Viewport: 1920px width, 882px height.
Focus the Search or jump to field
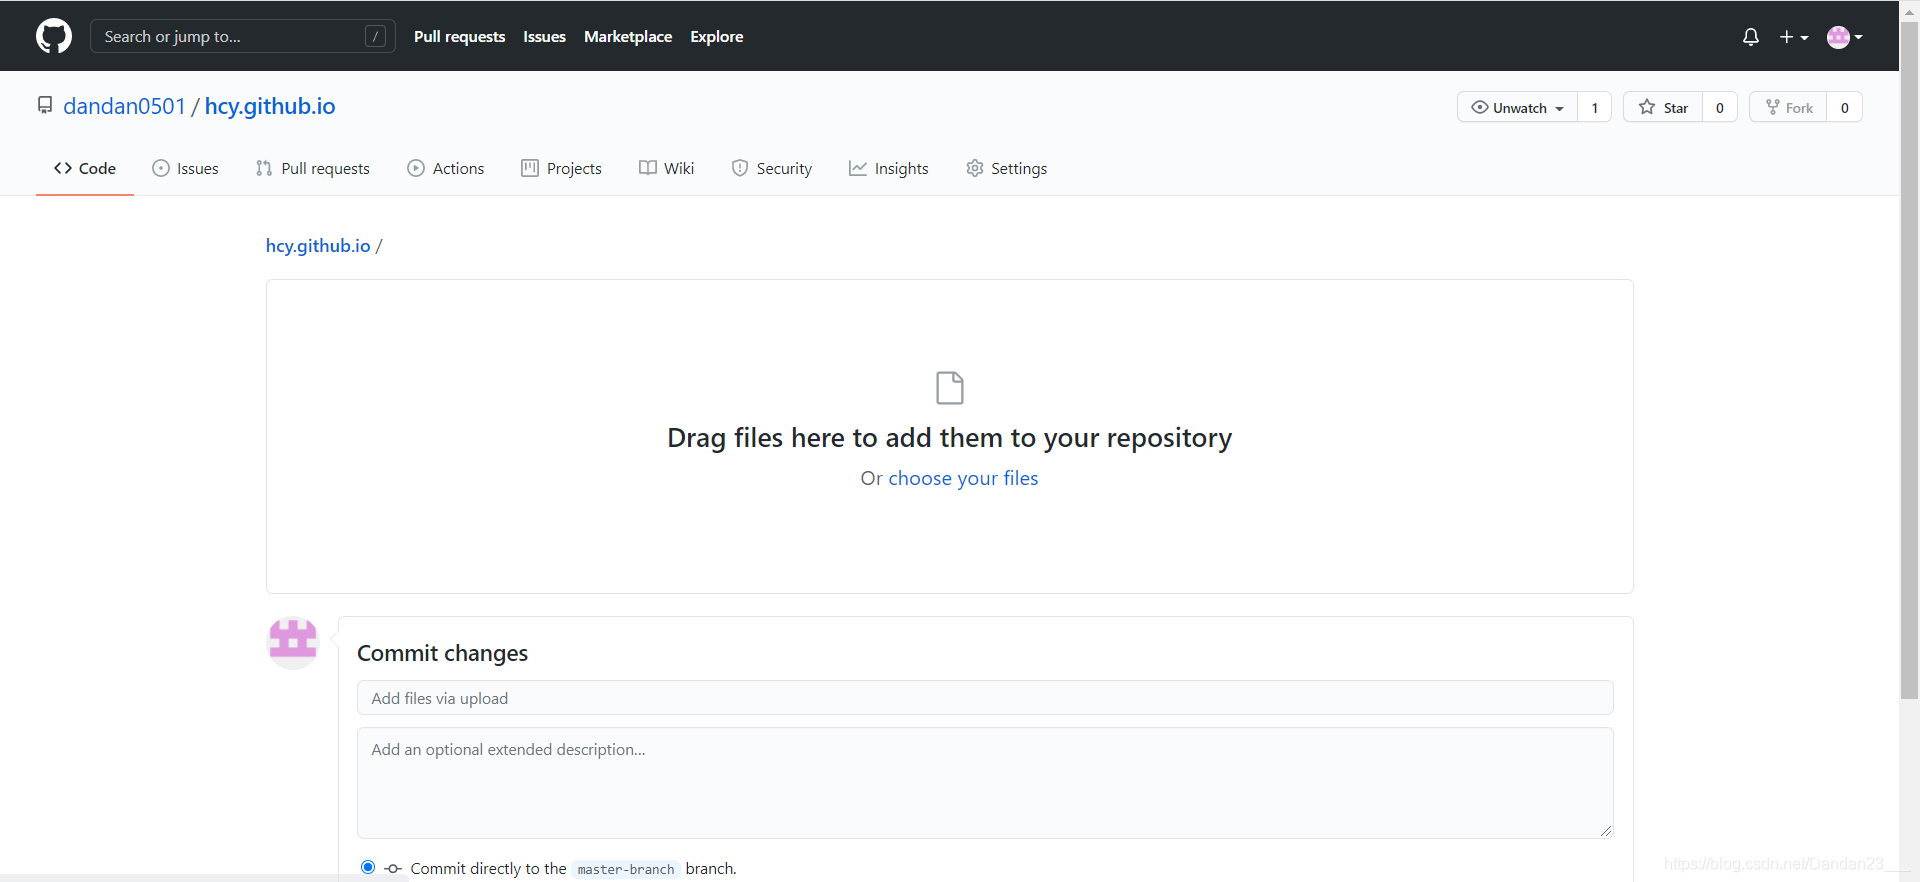pos(243,36)
